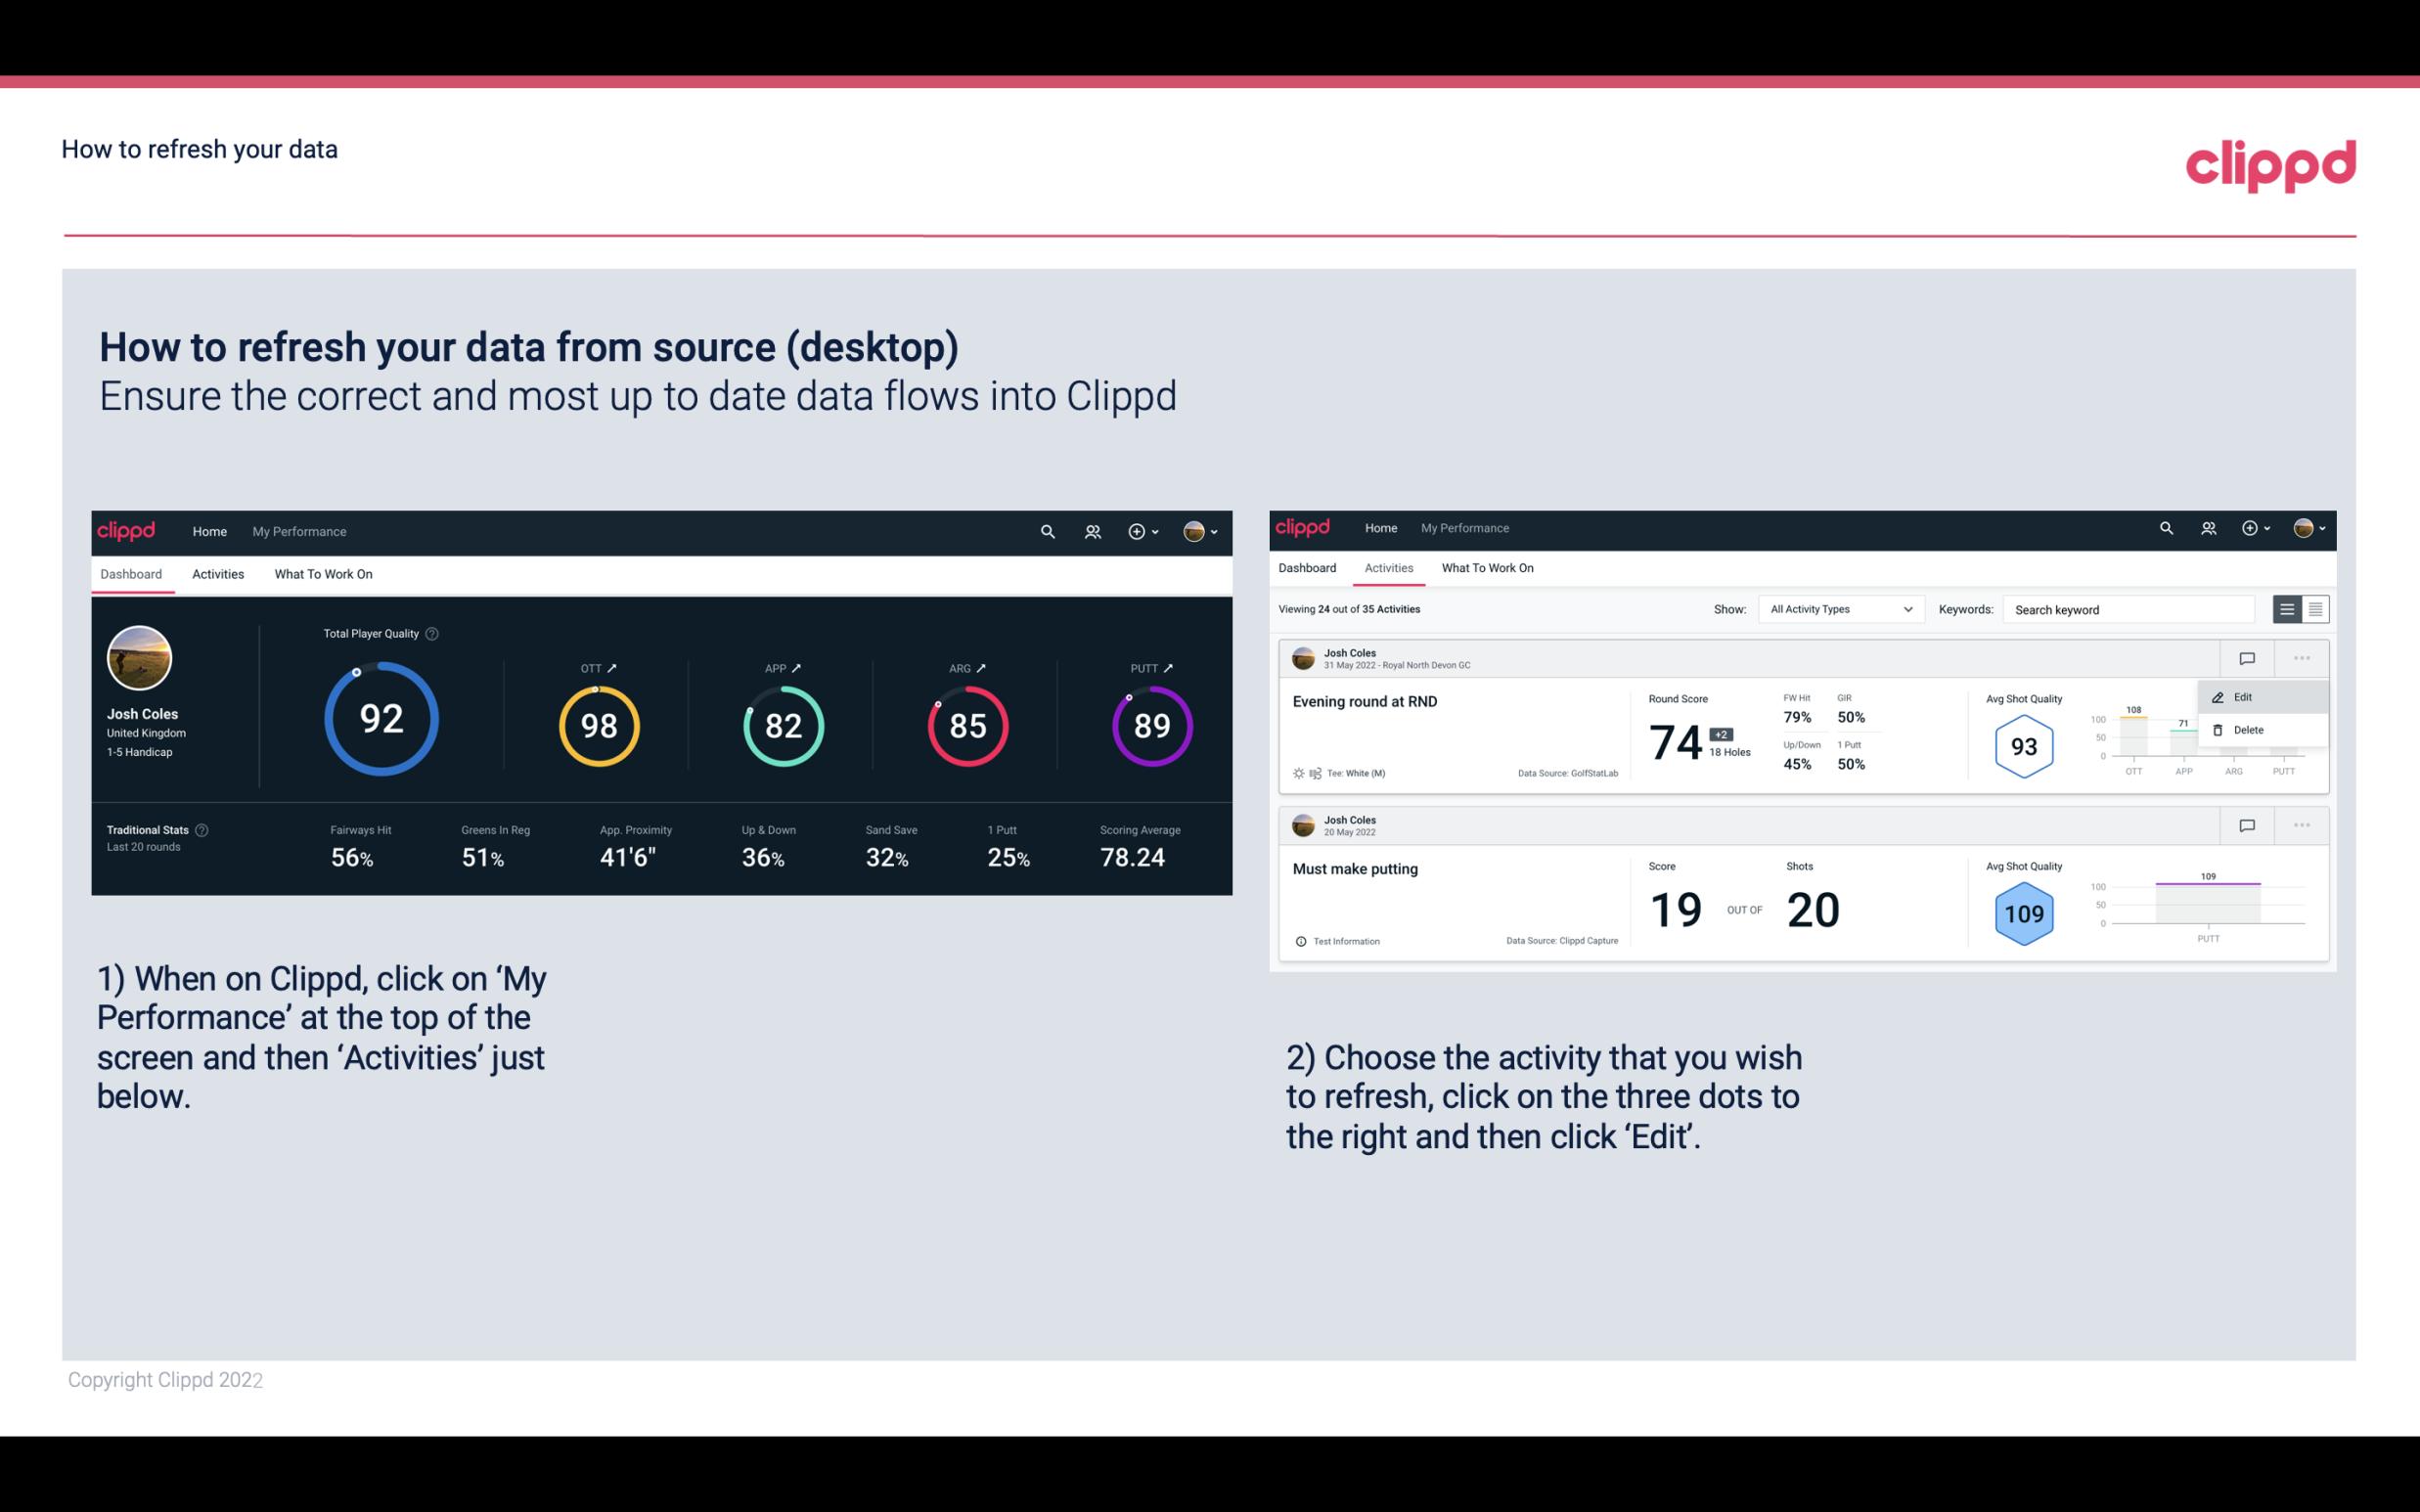Image resolution: width=2420 pixels, height=1512 pixels.
Task: Click the search icon in top navigation
Action: coord(1047,529)
